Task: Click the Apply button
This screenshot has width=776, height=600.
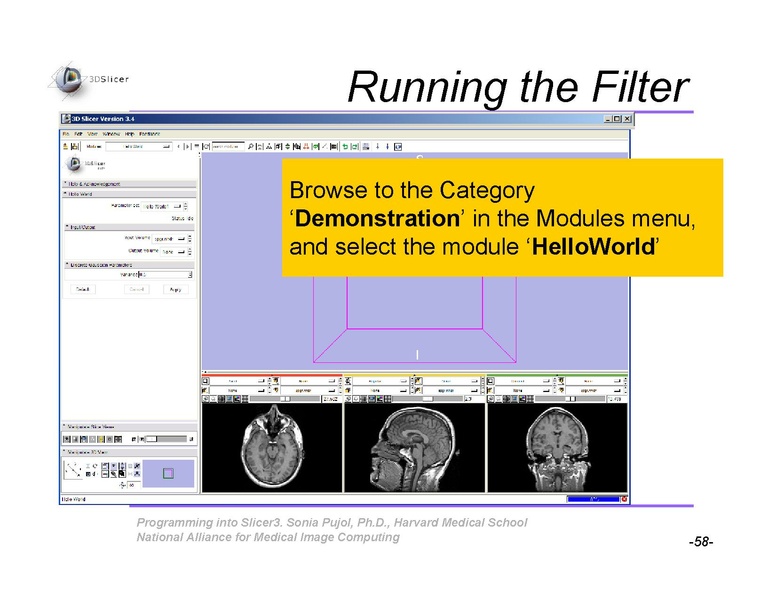Action: click(176, 289)
